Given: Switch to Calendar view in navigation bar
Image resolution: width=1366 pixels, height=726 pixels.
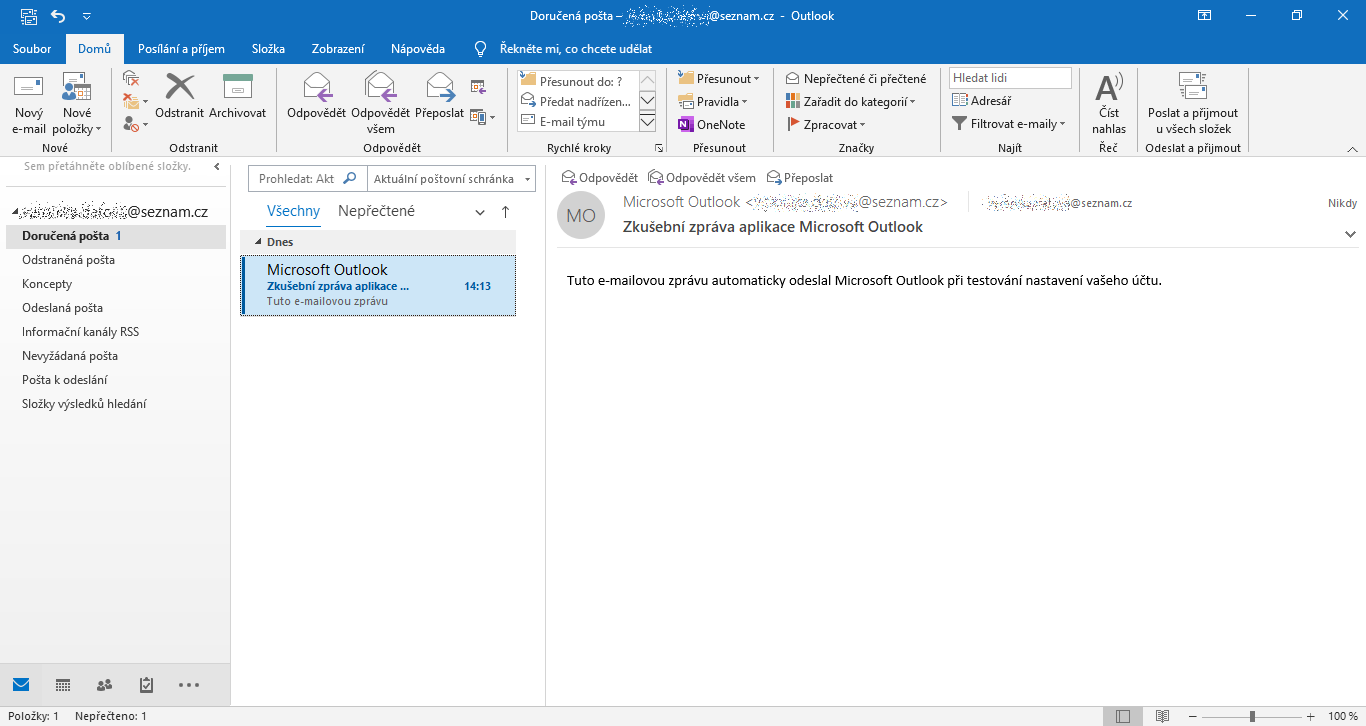Looking at the screenshot, I should [x=63, y=685].
